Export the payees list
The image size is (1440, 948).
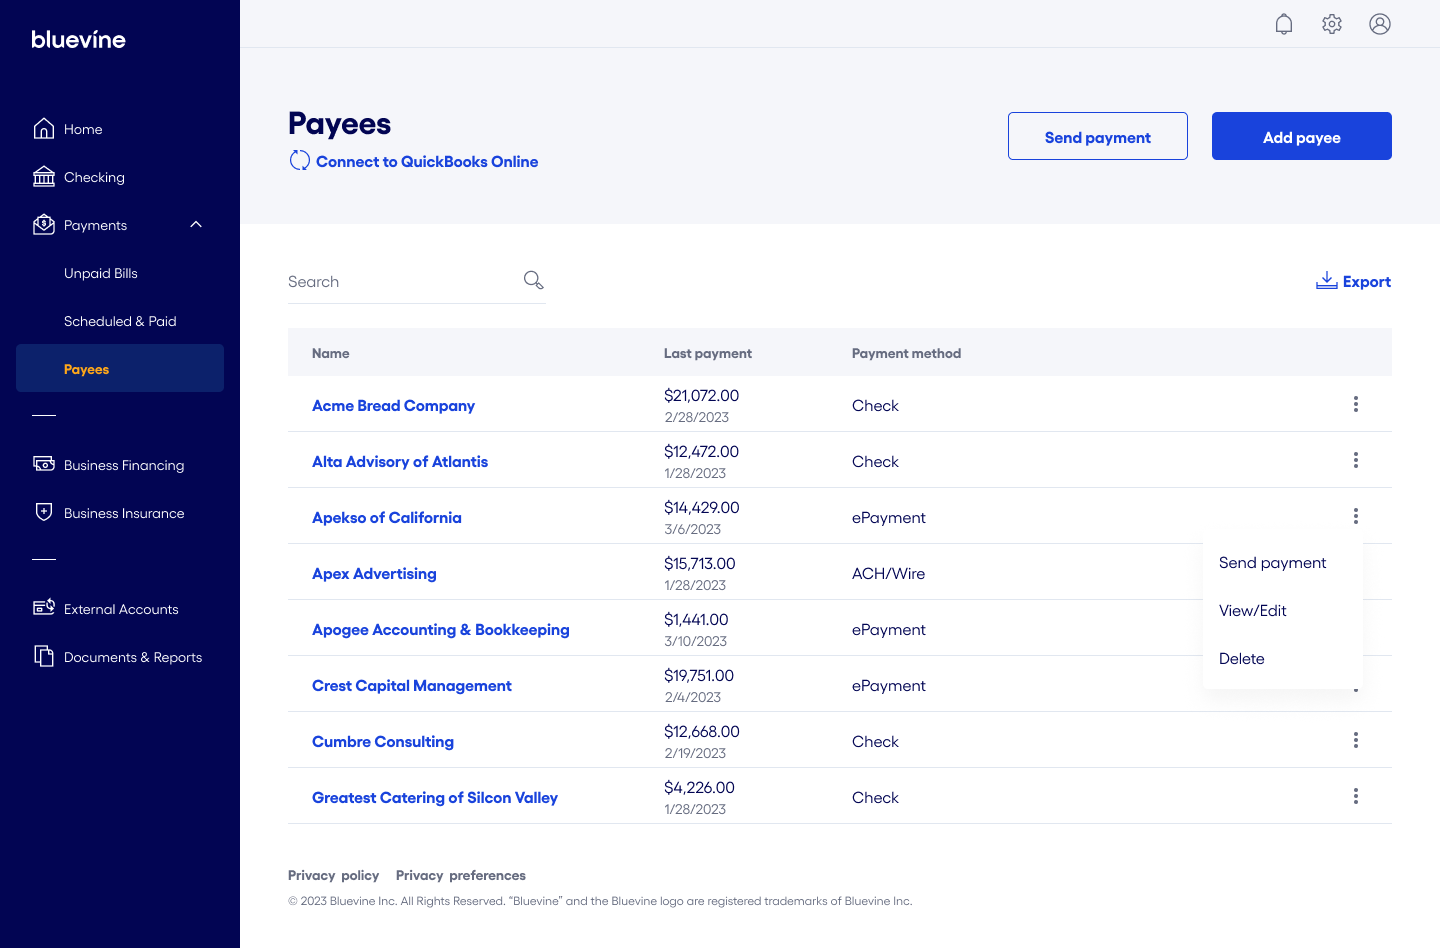coord(1353,281)
